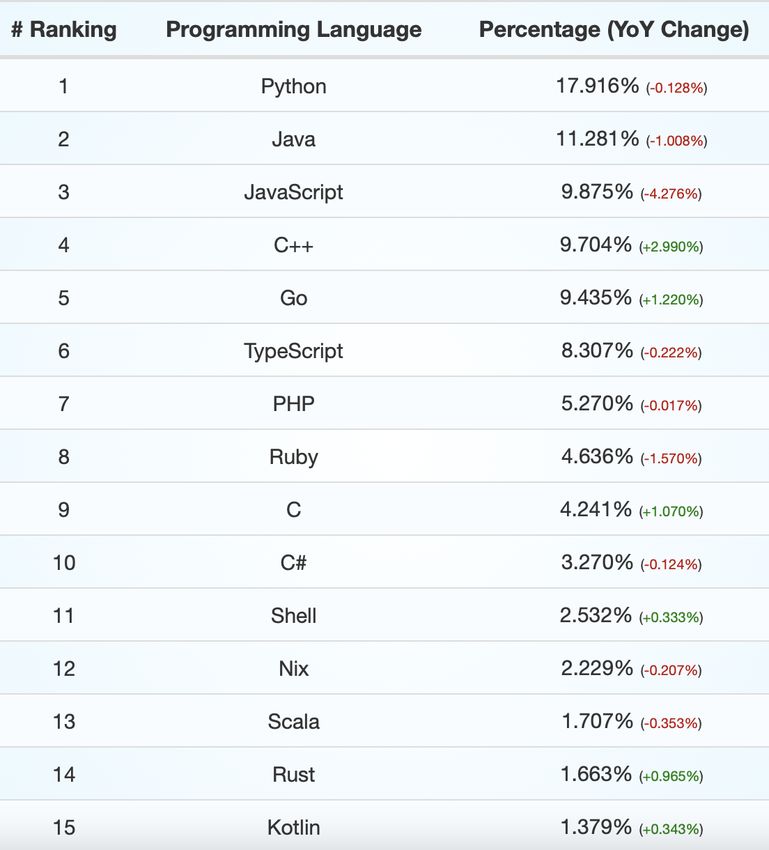Click the -4.276% change for JavaScript
Screen dimensions: 769x850
tap(671, 194)
